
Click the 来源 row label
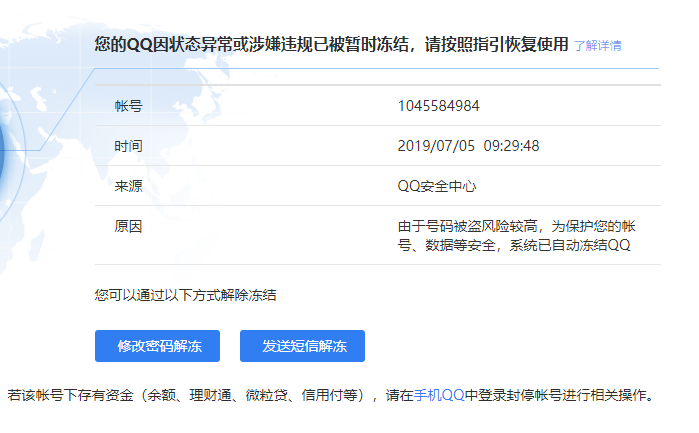128,186
